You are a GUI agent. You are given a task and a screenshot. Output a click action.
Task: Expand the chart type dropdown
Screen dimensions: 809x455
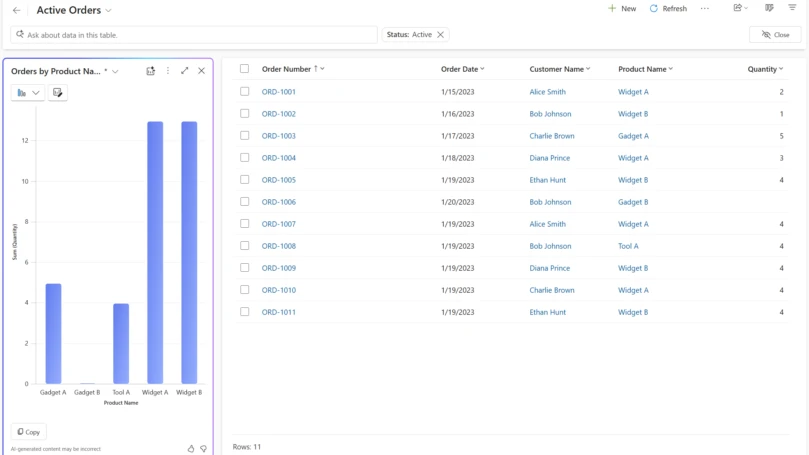[28, 93]
